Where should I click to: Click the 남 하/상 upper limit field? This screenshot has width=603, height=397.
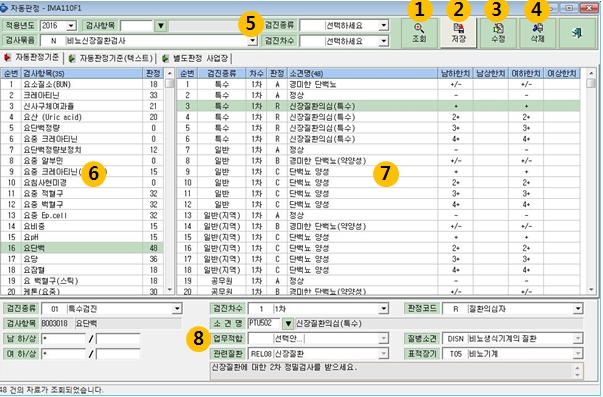point(118,339)
